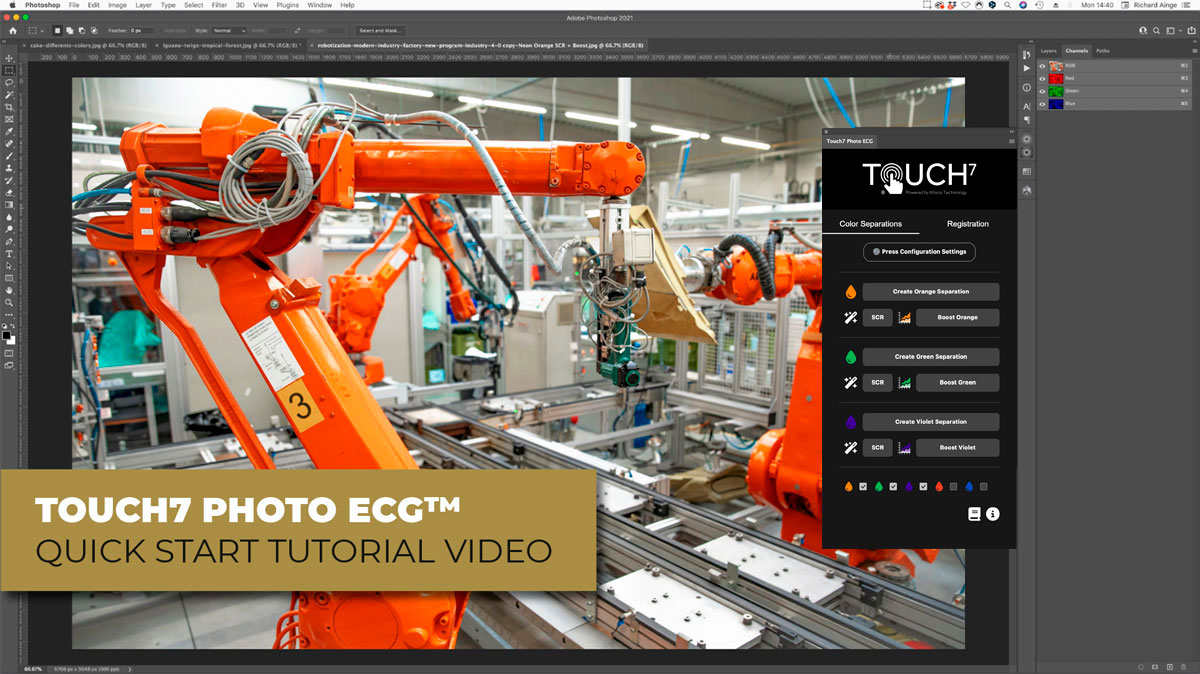This screenshot has height=674, width=1200.
Task: Open the Actions play icon in collapsed panel
Action: (x=1027, y=69)
